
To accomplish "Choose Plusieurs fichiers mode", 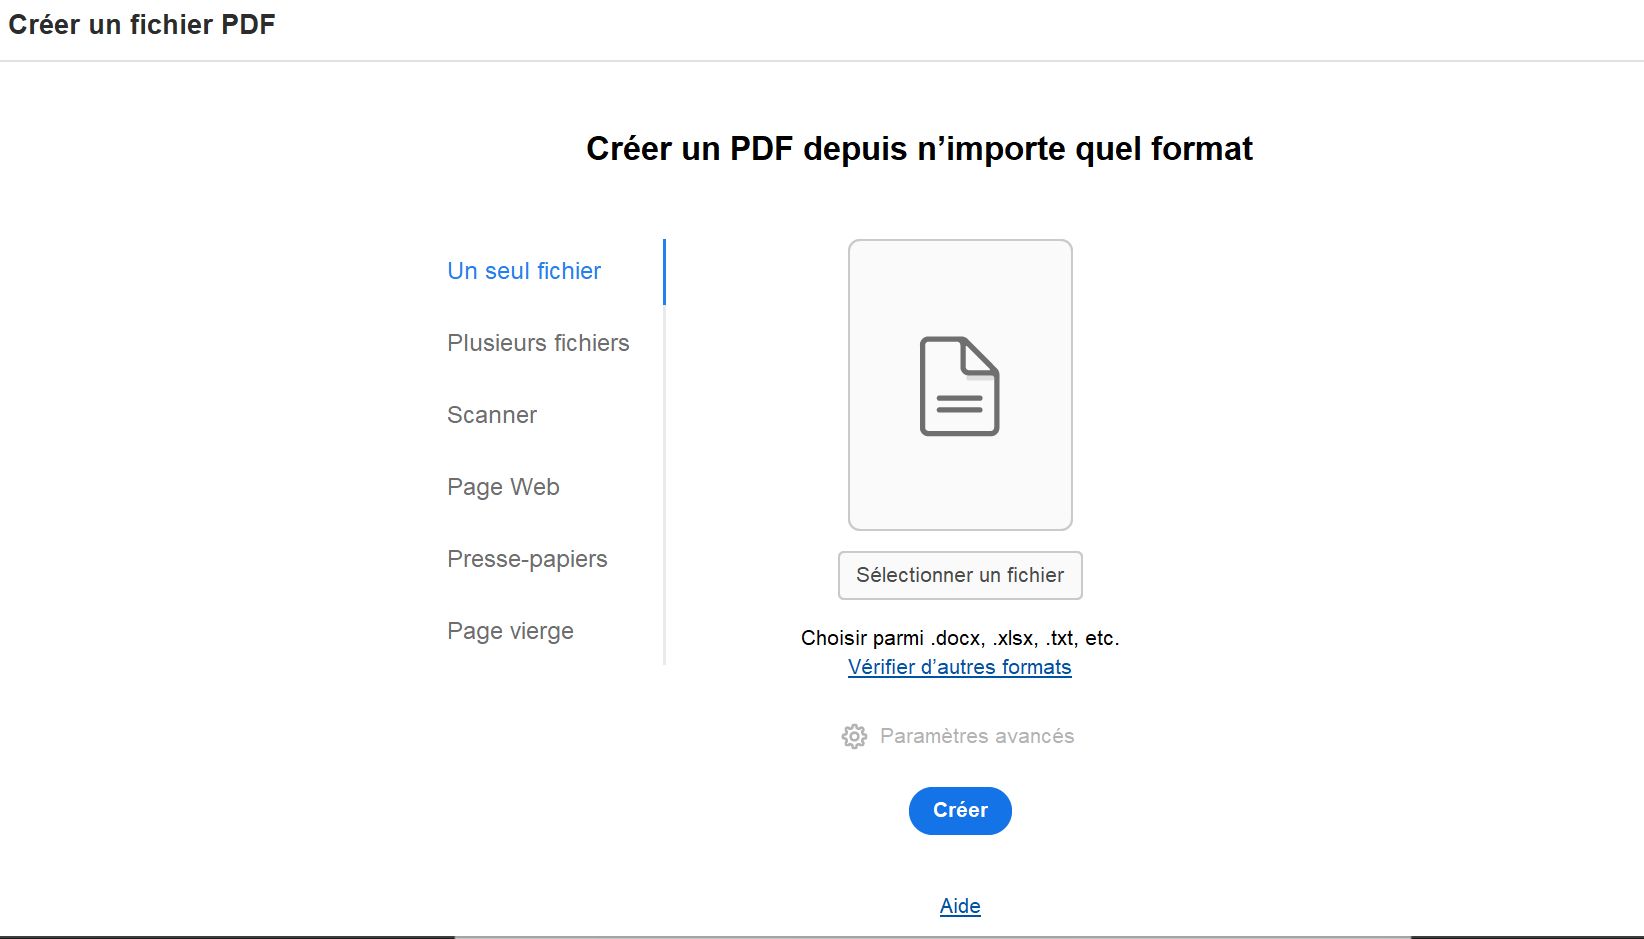I will coord(538,342).
